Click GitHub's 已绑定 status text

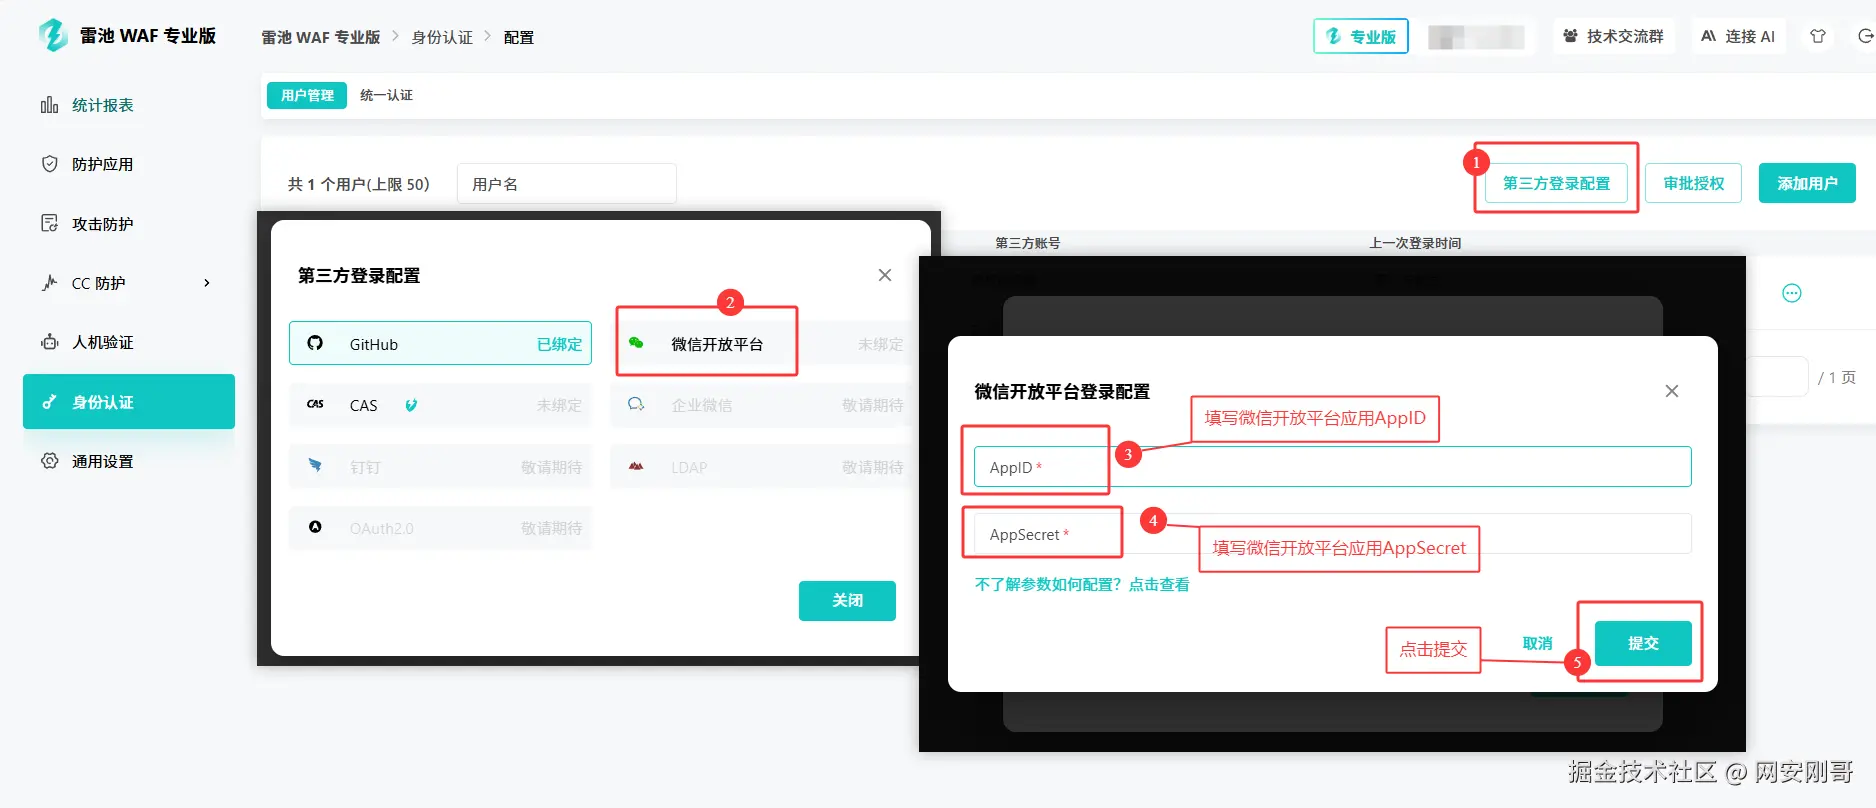click(x=559, y=344)
